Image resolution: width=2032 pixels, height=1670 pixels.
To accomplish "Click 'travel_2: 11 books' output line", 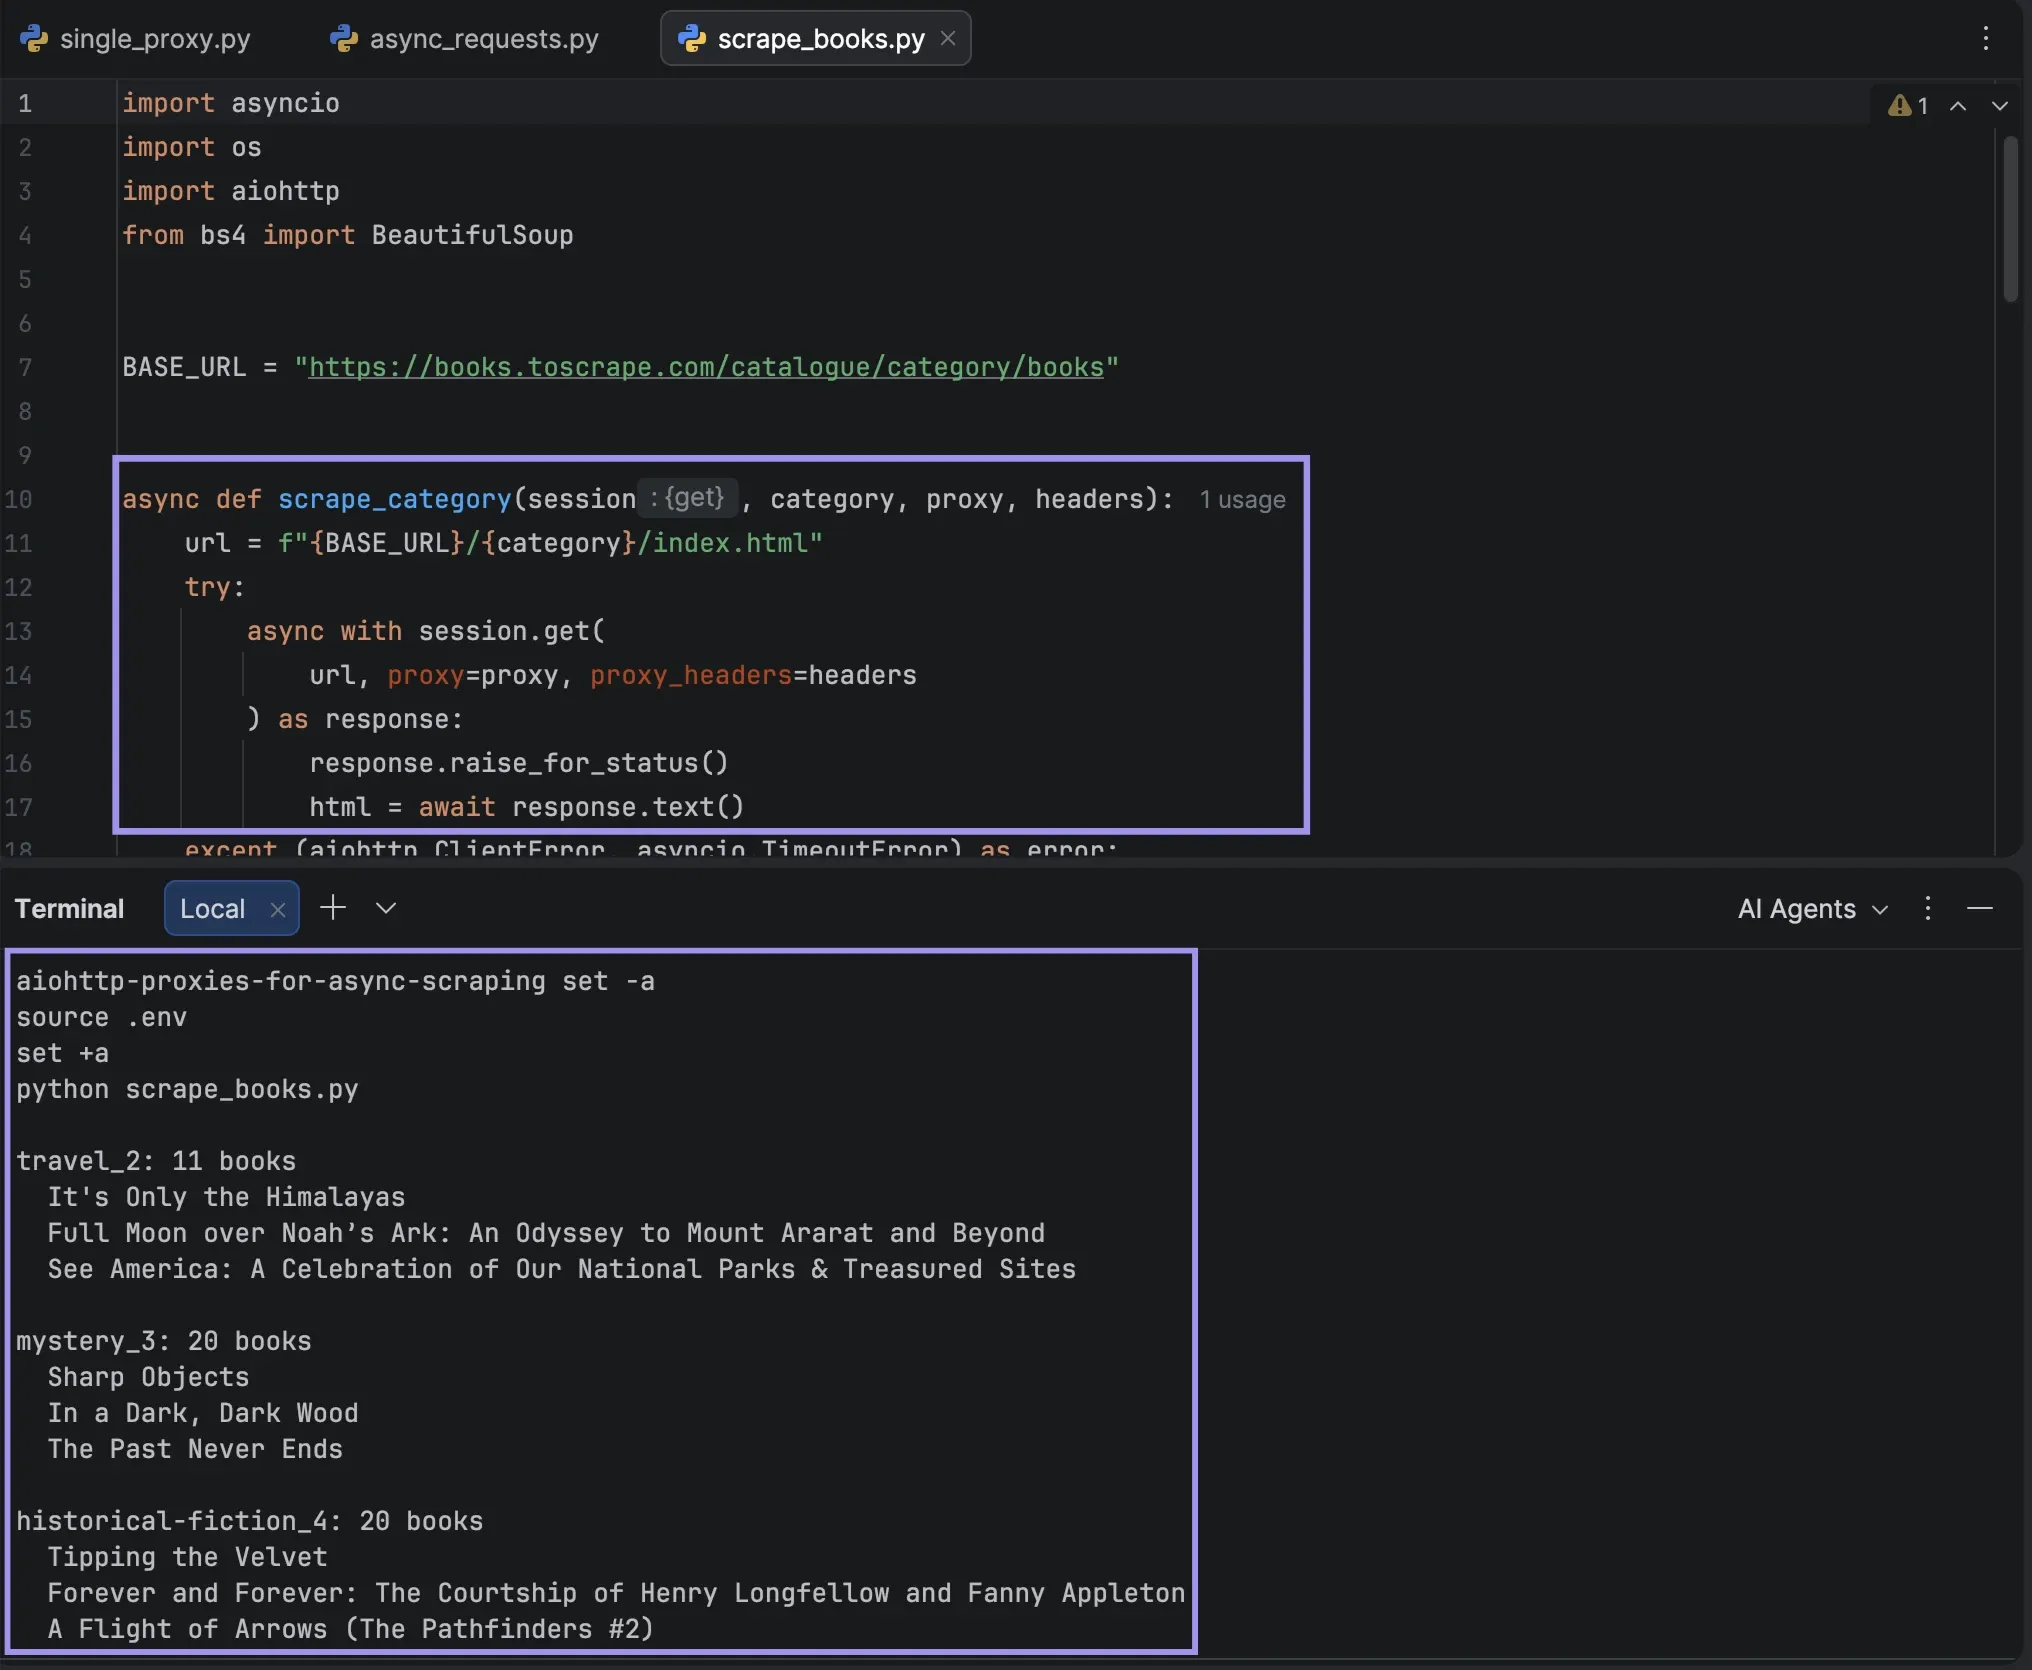I will click(156, 1161).
